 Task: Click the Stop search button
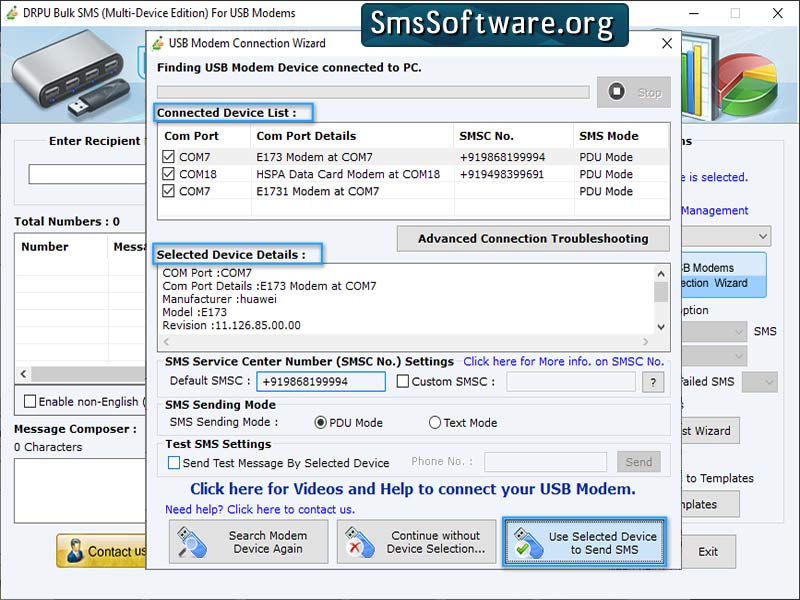[x=634, y=92]
